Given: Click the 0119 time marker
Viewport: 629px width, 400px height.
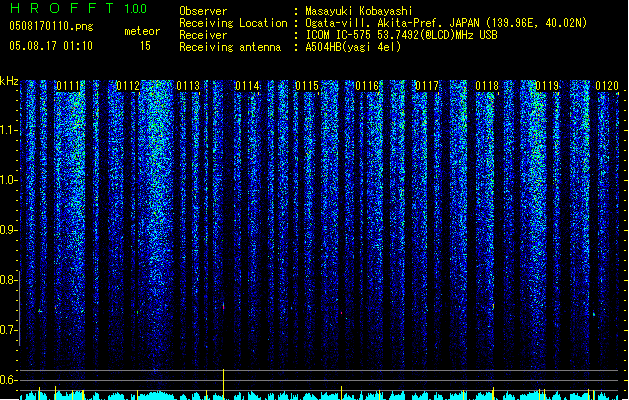Looking at the screenshot, I should (x=547, y=86).
